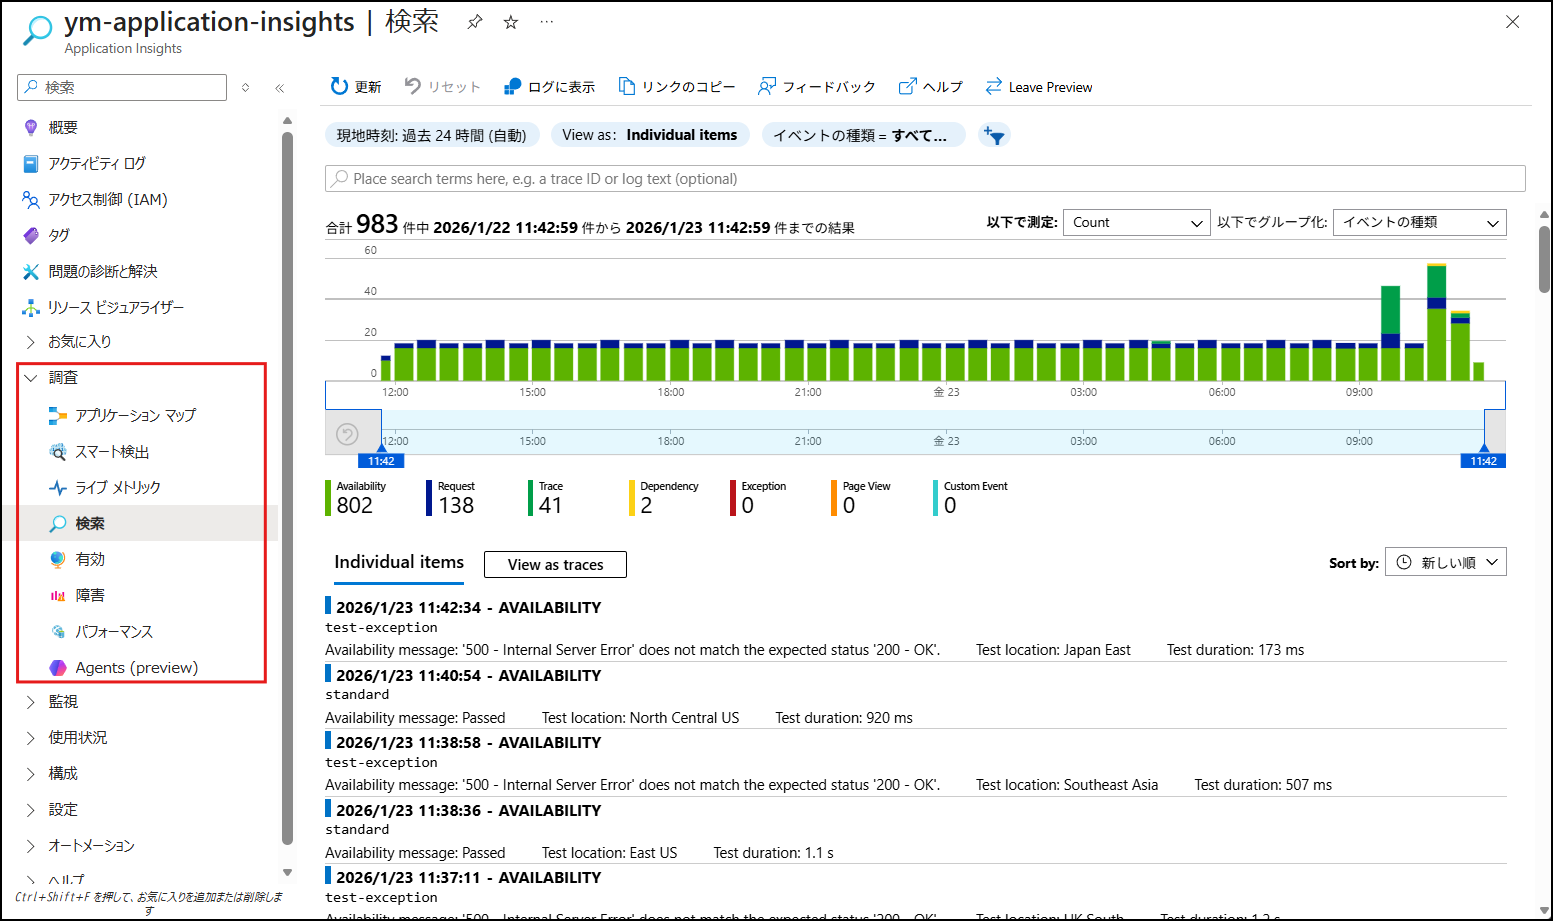The image size is (1553, 921).
Task: Click Leave Preview
Action: pos(1039,87)
